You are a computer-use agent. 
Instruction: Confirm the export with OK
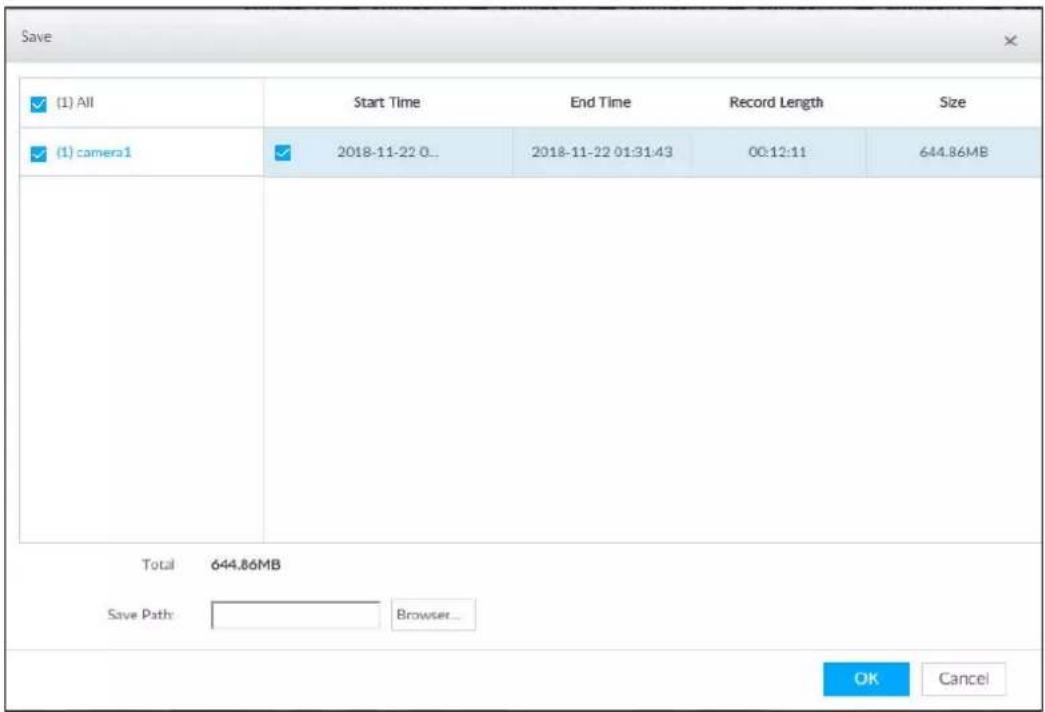point(866,679)
